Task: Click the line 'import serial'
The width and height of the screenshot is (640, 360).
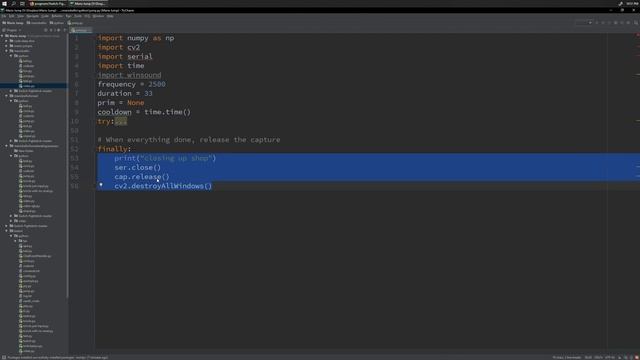Action: pyautogui.click(x=125, y=56)
